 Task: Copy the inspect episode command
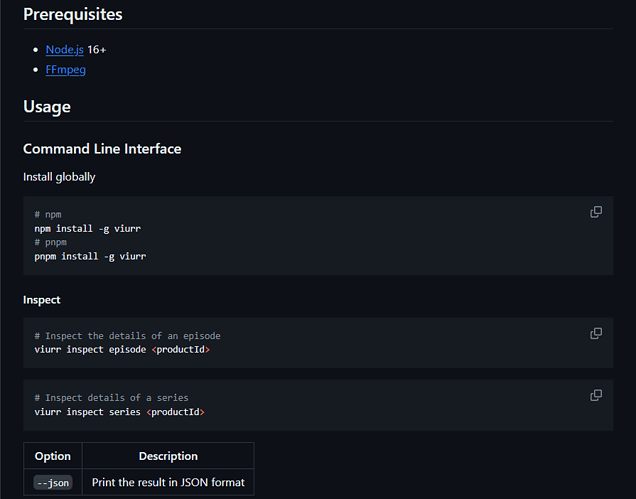pos(596,333)
